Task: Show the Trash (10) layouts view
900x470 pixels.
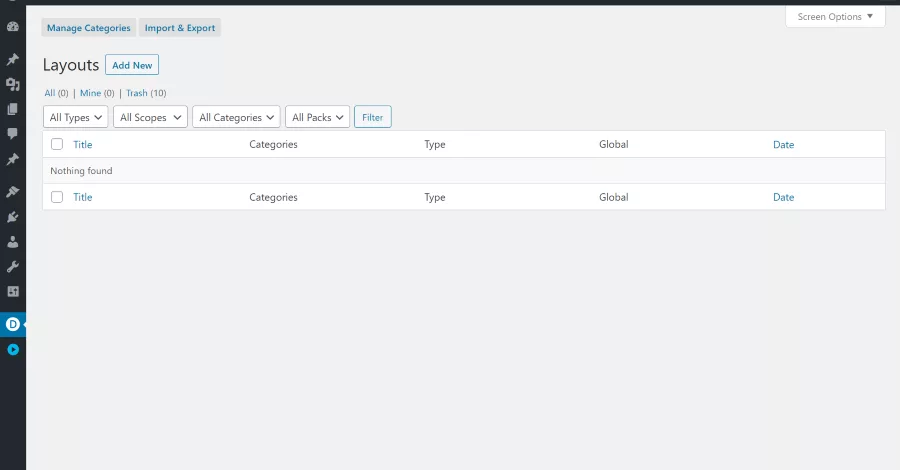Action: point(146,93)
